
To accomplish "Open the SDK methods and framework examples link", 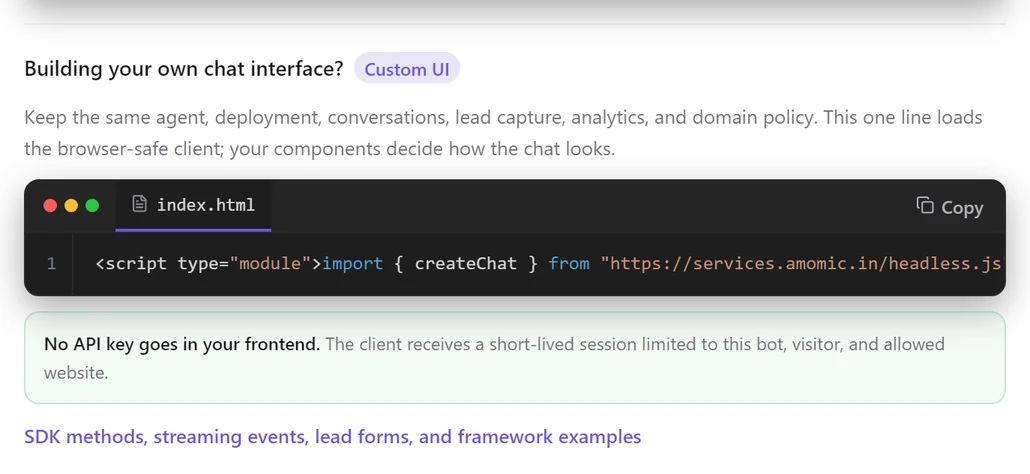I will 332,437.
